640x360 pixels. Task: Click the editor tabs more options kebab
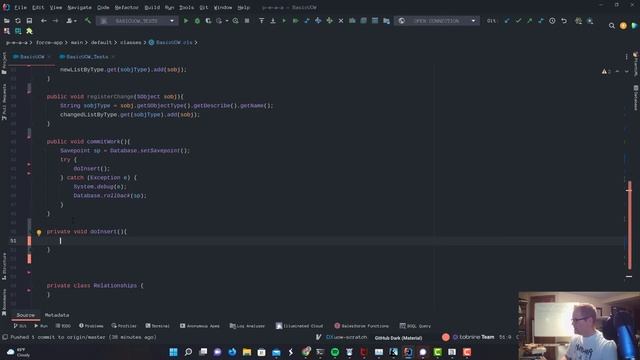[627, 57]
